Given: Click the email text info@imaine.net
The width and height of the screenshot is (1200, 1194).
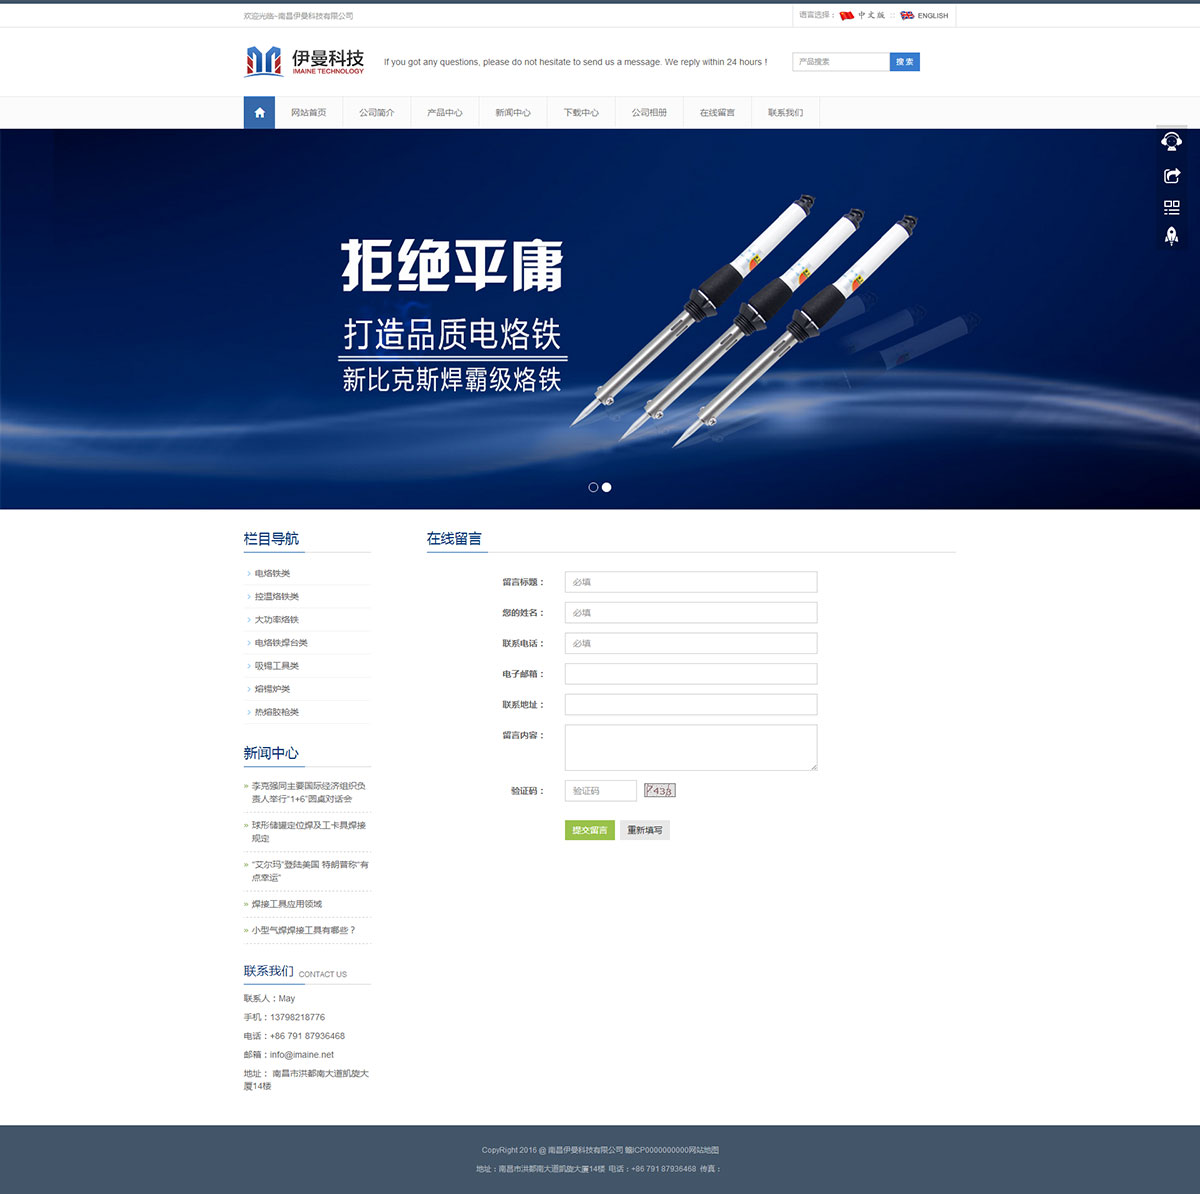Looking at the screenshot, I should click(x=302, y=1054).
